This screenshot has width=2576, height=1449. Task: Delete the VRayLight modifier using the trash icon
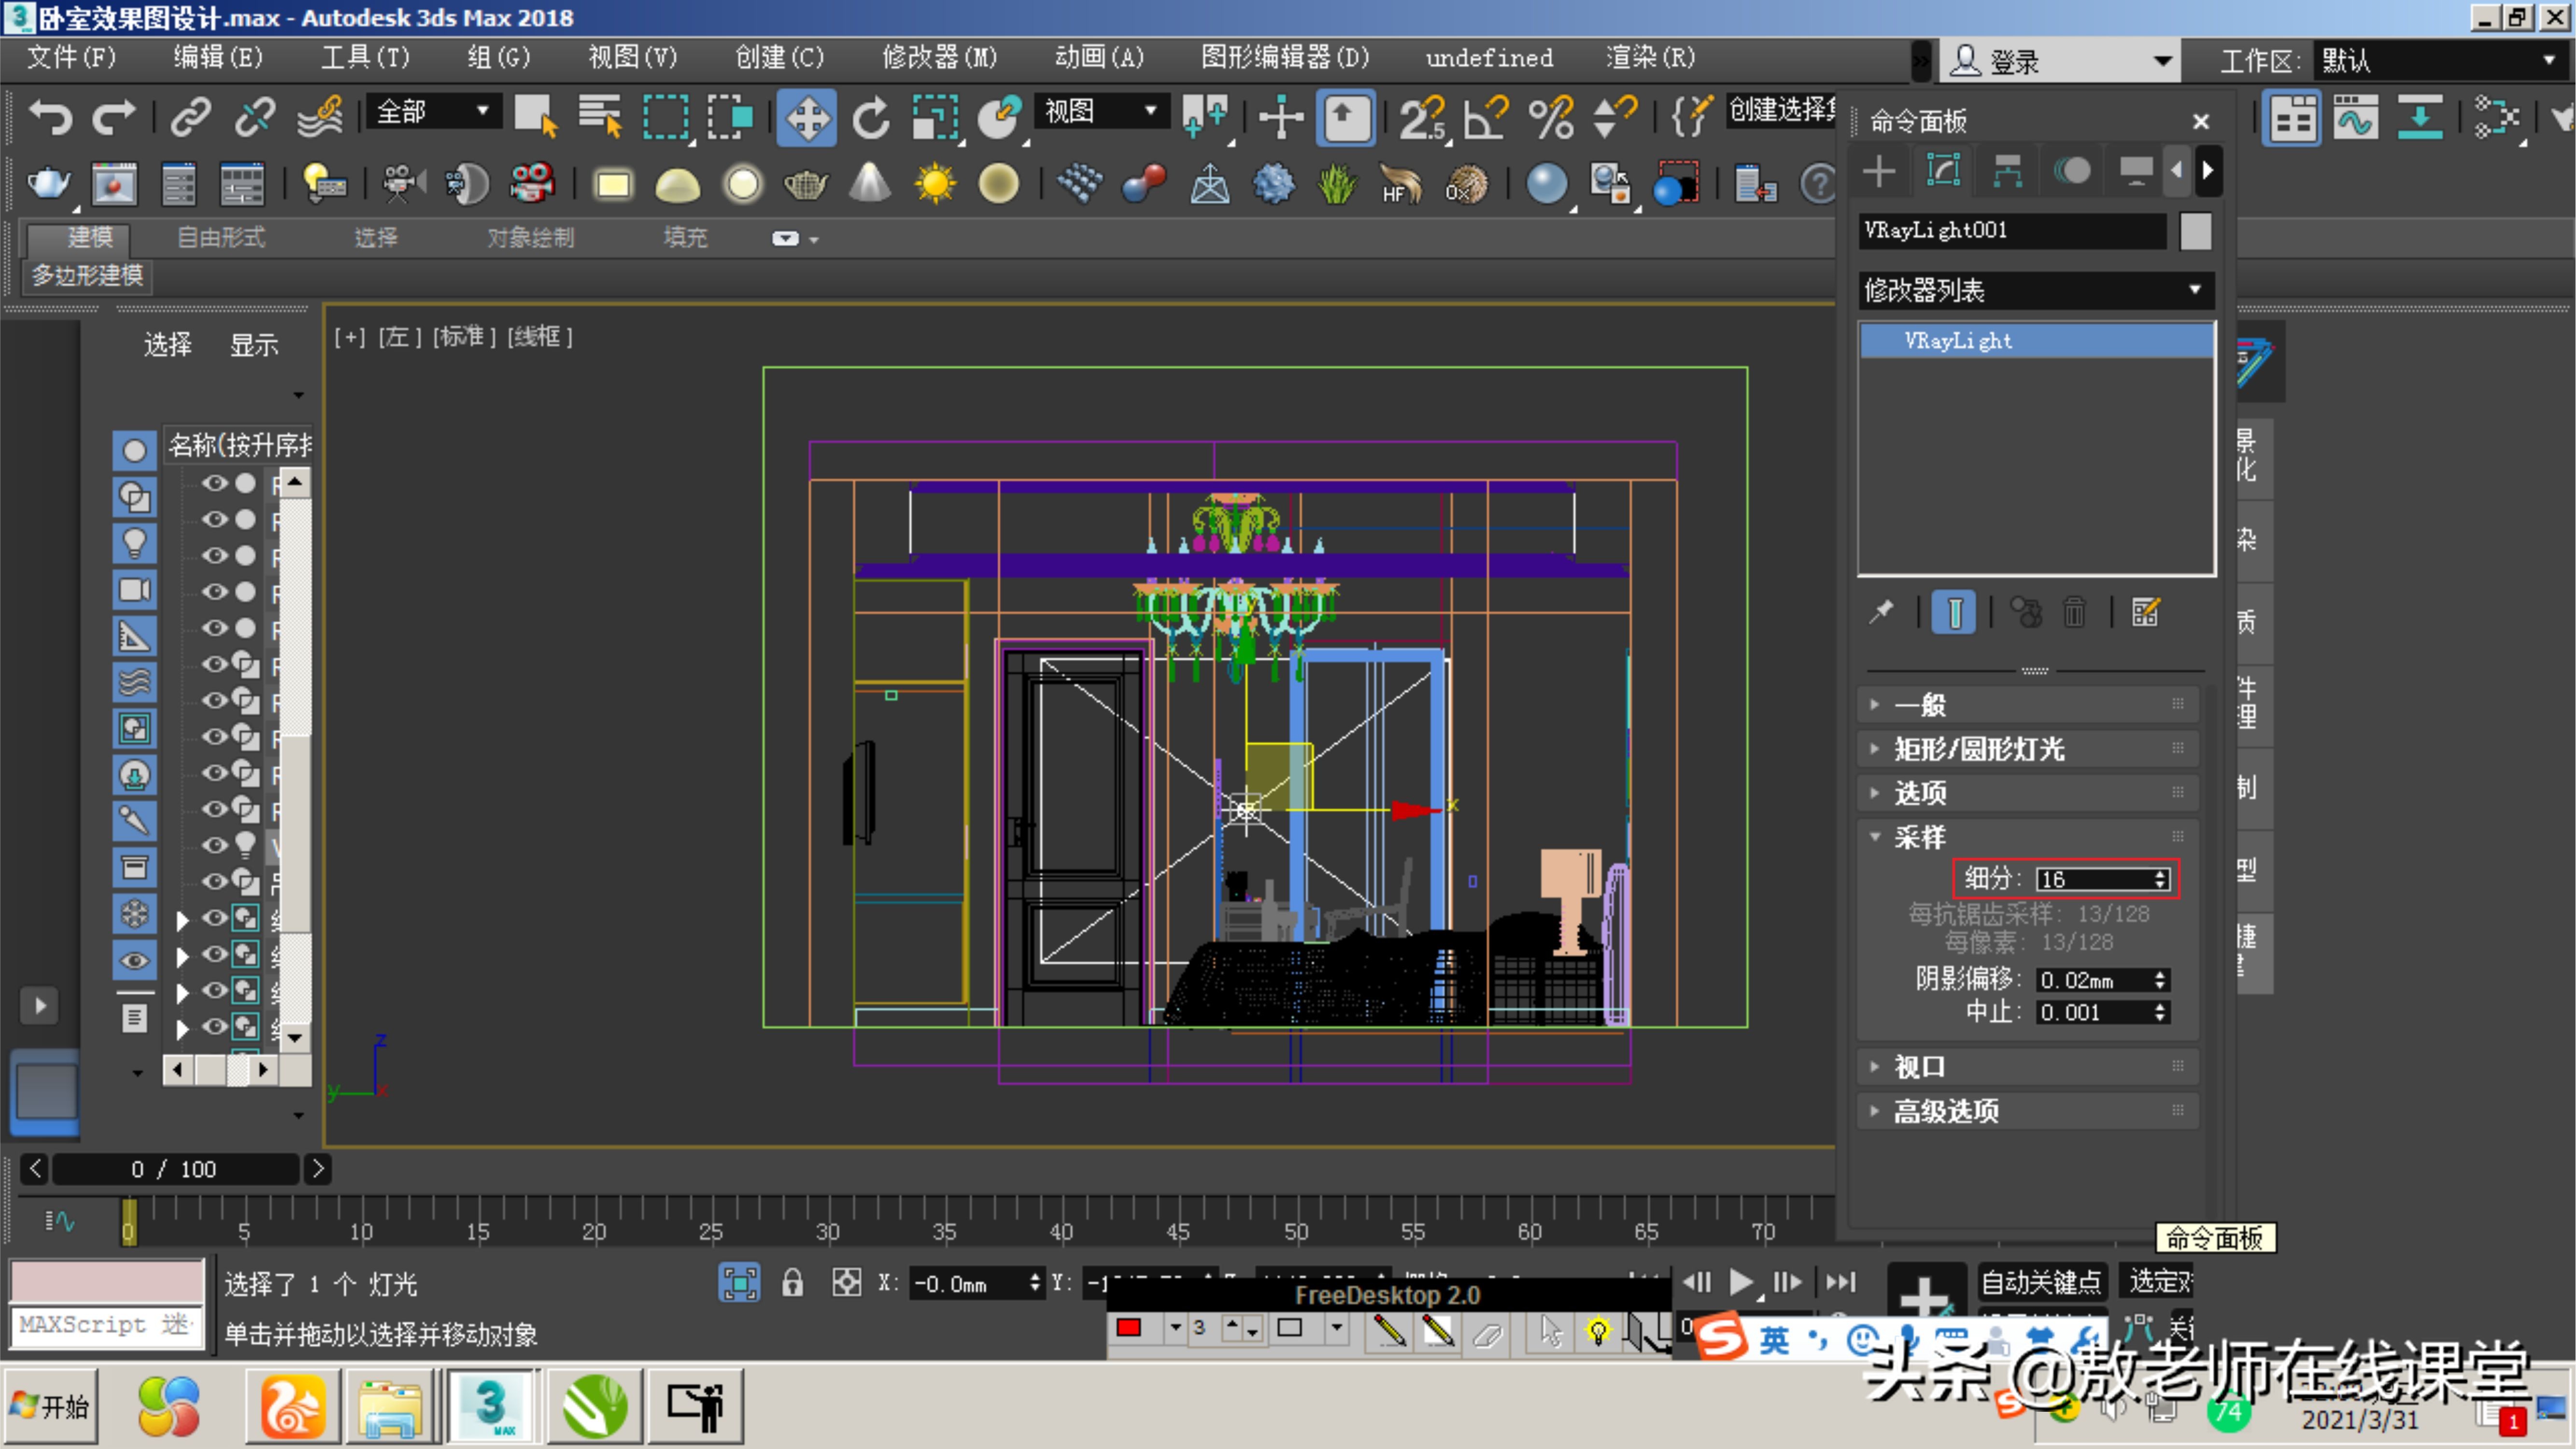point(2075,611)
